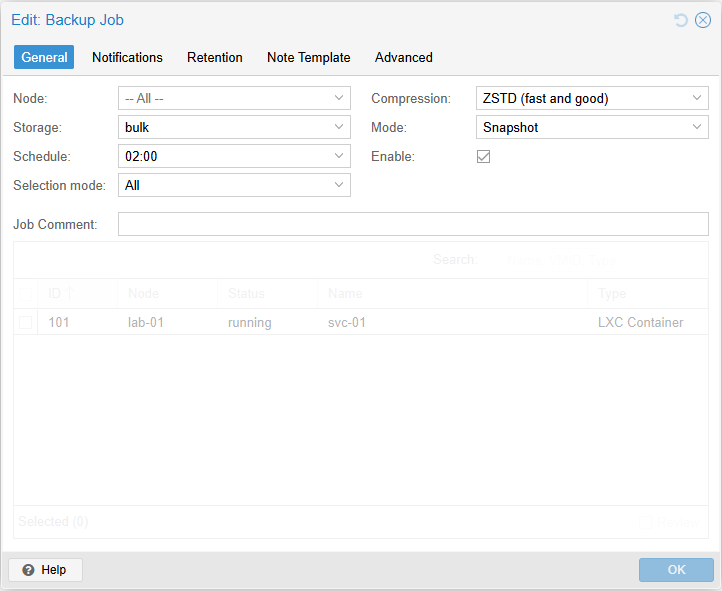The image size is (722, 591).
Task: Click the Type column header
Action: point(647,293)
